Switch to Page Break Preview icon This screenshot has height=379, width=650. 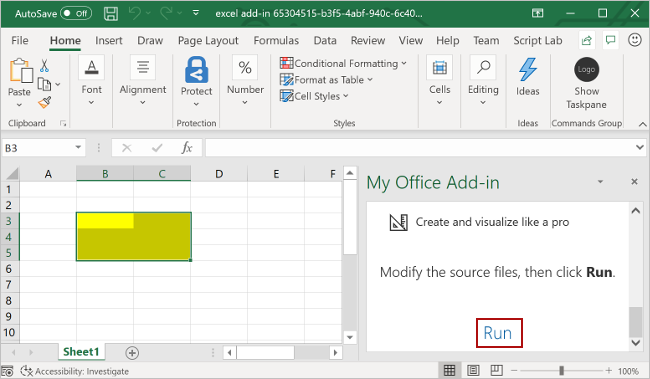(x=496, y=370)
